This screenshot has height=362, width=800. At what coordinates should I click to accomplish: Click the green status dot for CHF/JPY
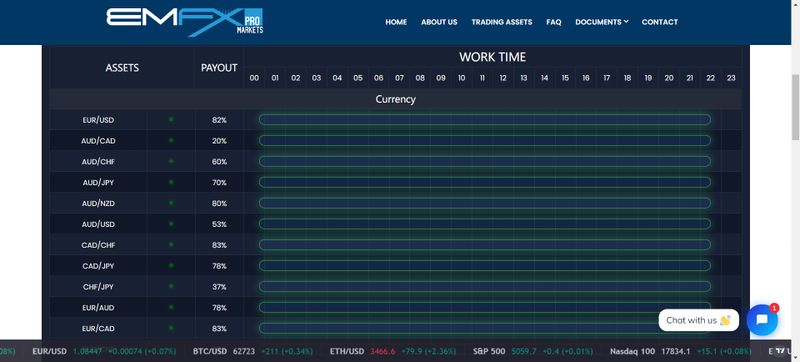click(x=171, y=287)
